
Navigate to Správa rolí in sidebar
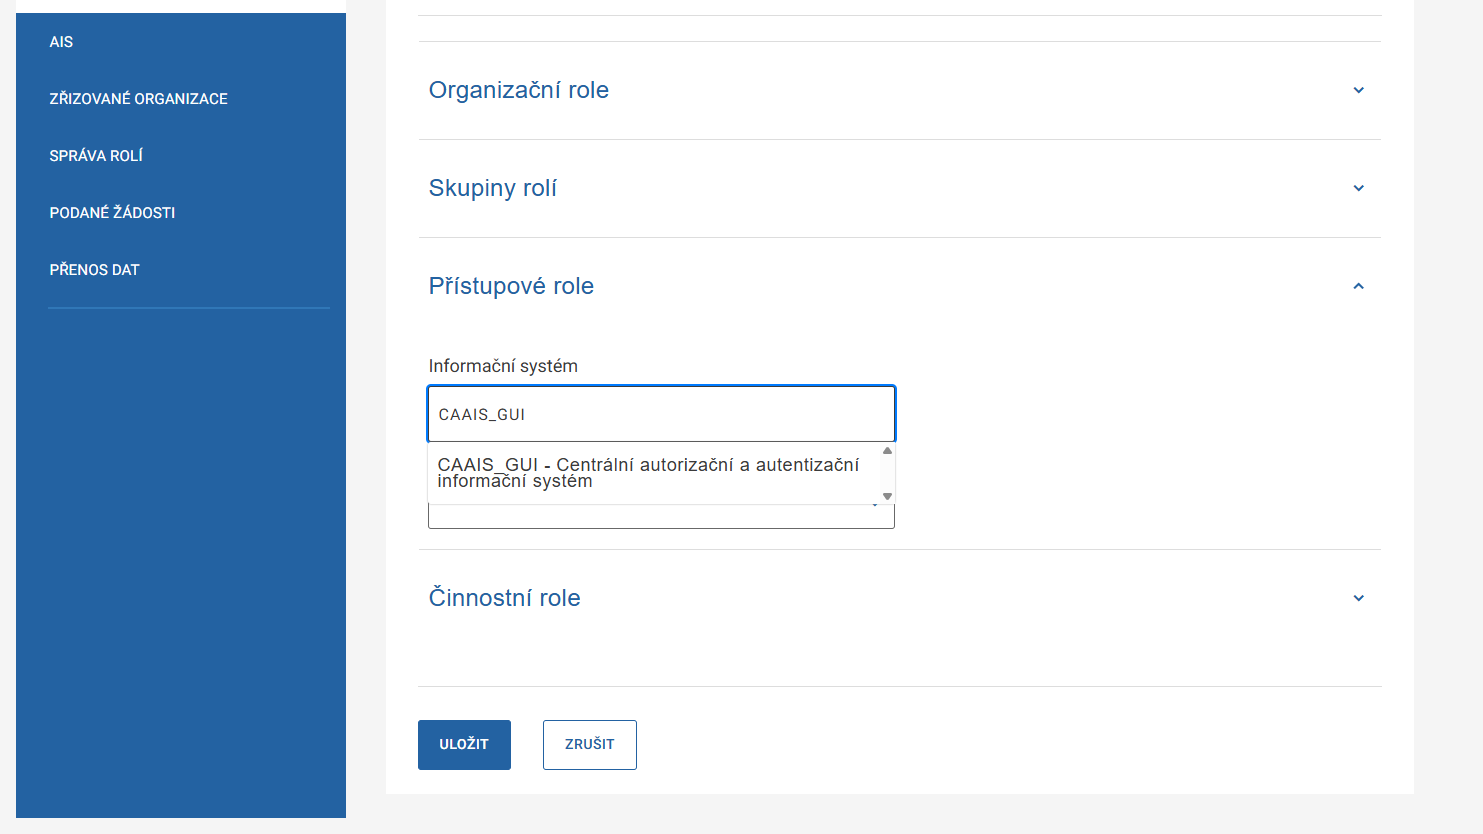pos(96,156)
